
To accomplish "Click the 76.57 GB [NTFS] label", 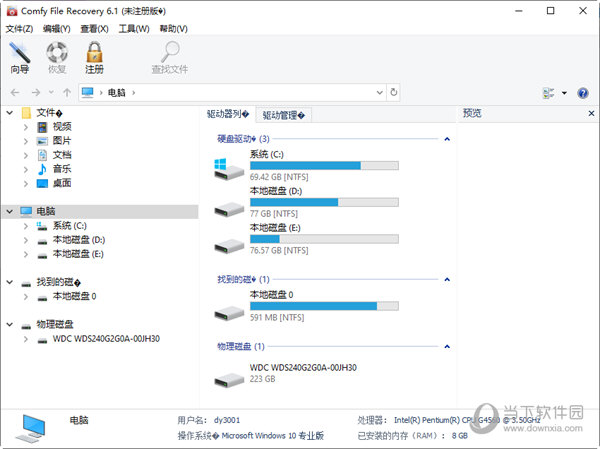I will (x=279, y=250).
